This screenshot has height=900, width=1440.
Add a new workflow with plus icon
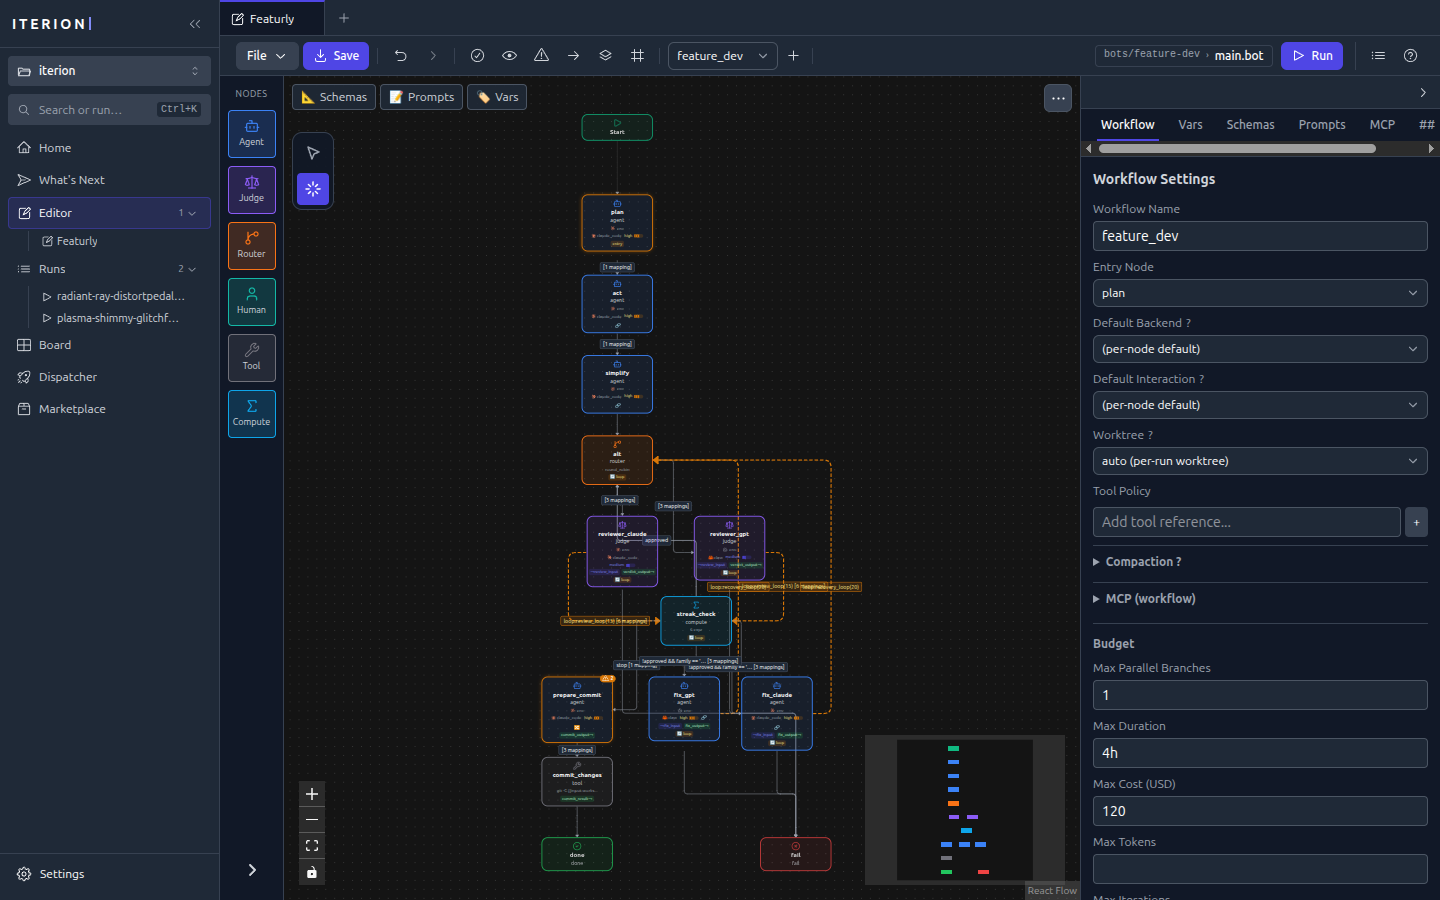(794, 56)
